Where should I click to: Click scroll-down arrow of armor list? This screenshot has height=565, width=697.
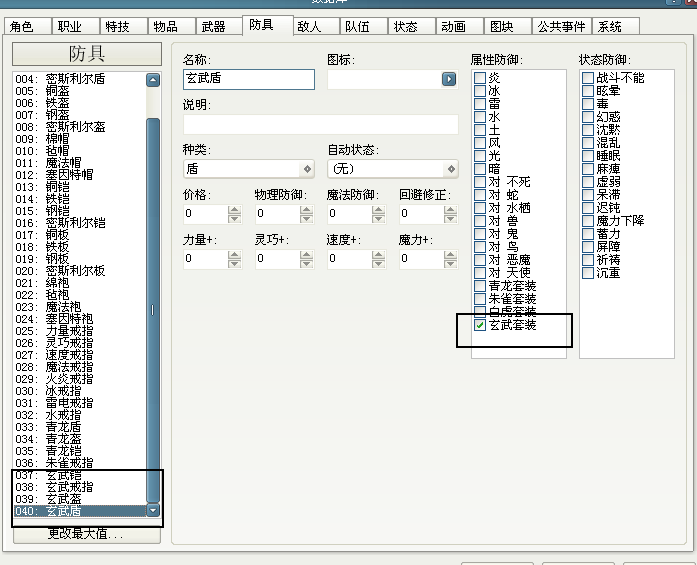153,510
